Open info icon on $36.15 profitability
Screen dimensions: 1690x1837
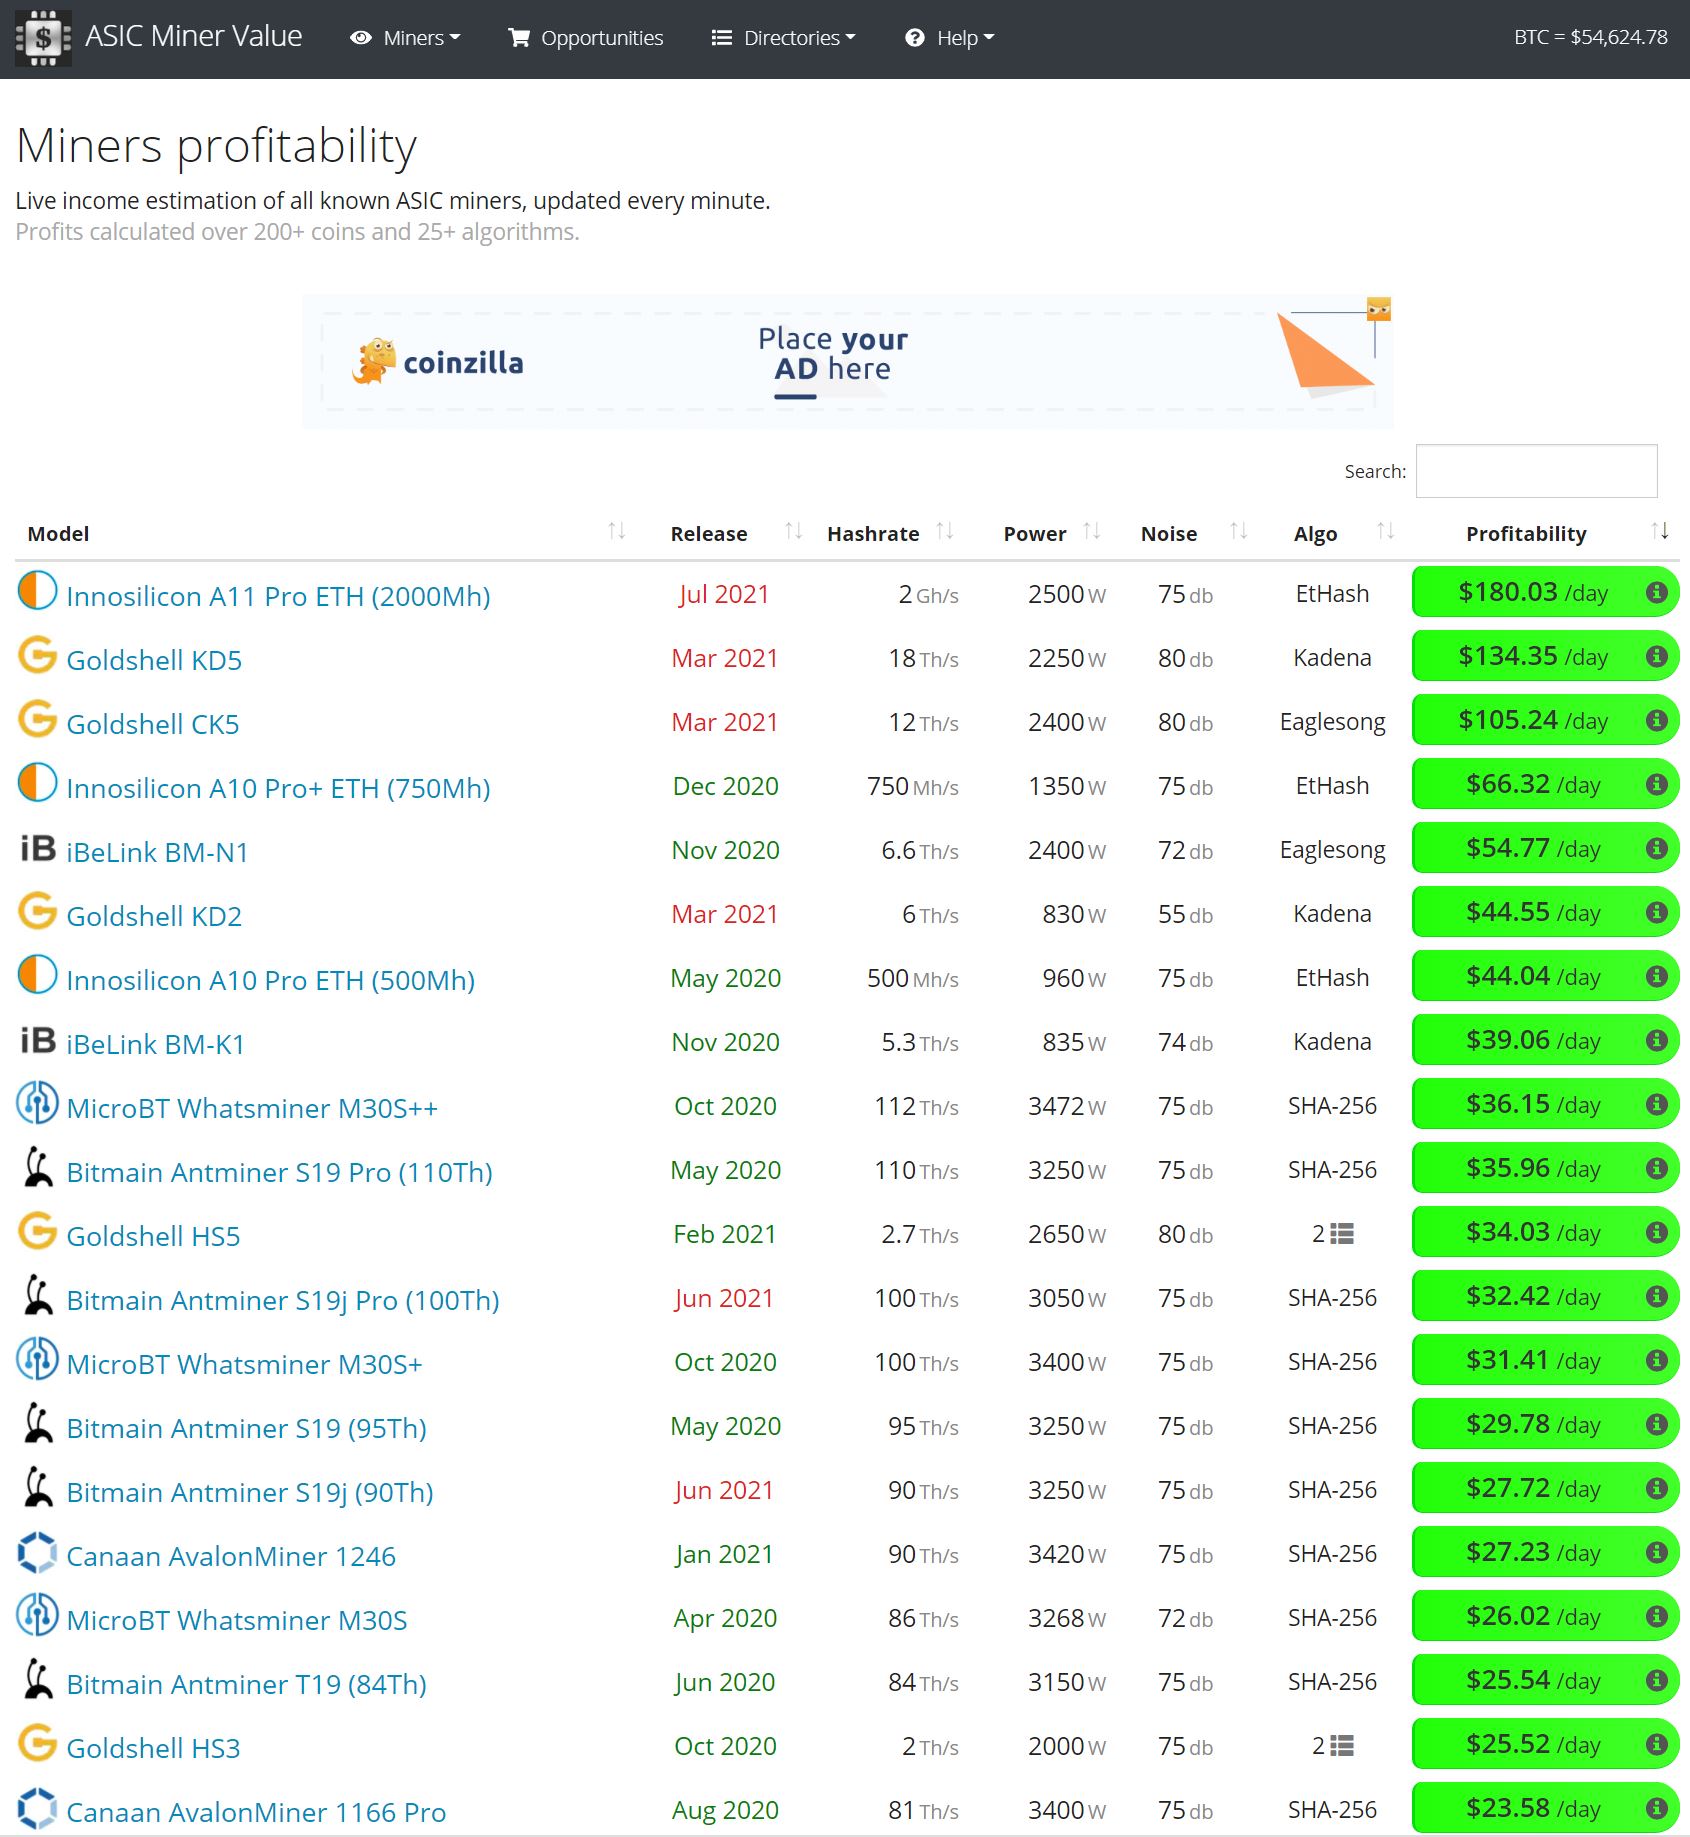pos(1657,1104)
